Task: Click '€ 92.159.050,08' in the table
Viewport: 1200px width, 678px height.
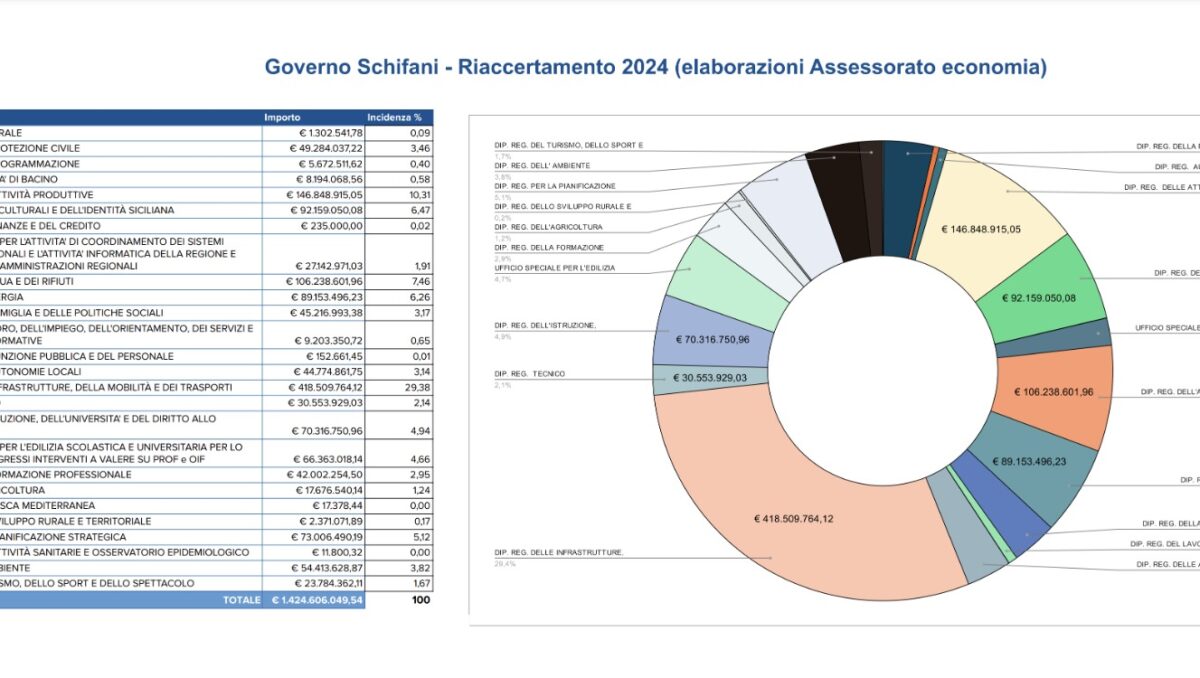Action: (x=327, y=210)
